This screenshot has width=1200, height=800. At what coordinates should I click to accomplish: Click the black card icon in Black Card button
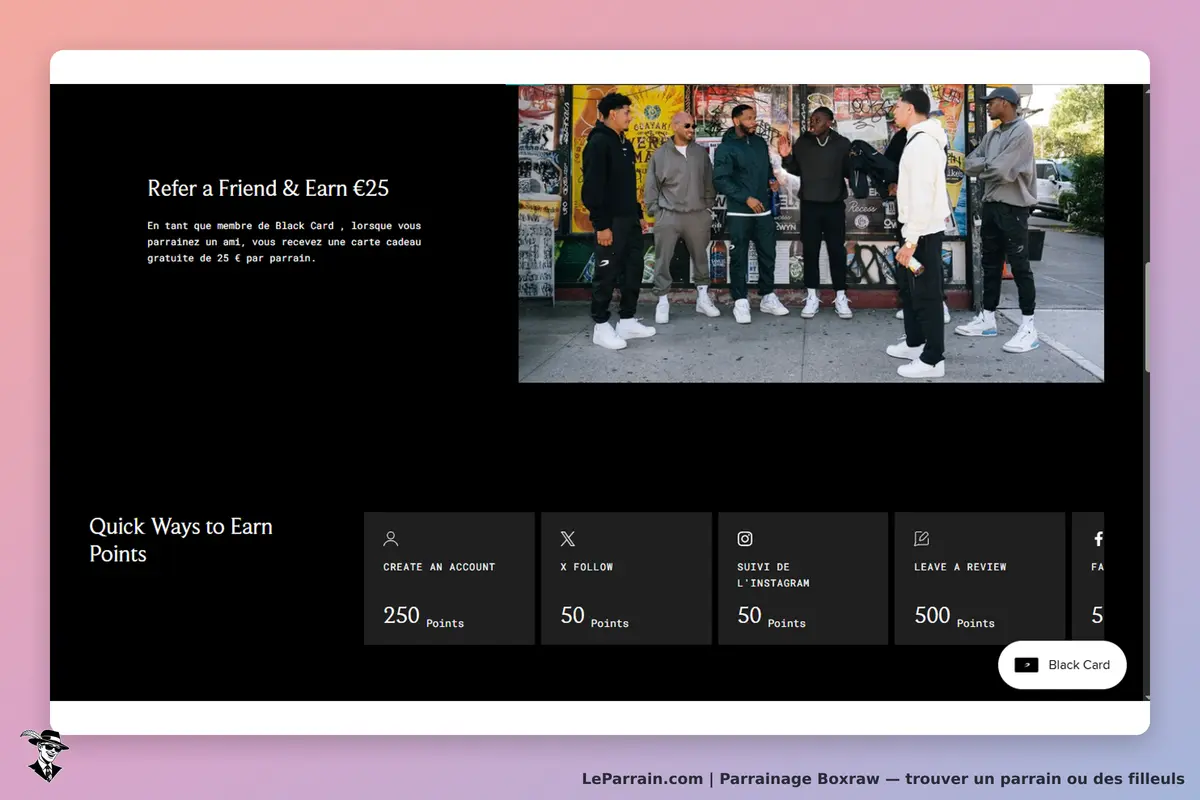(x=1026, y=665)
